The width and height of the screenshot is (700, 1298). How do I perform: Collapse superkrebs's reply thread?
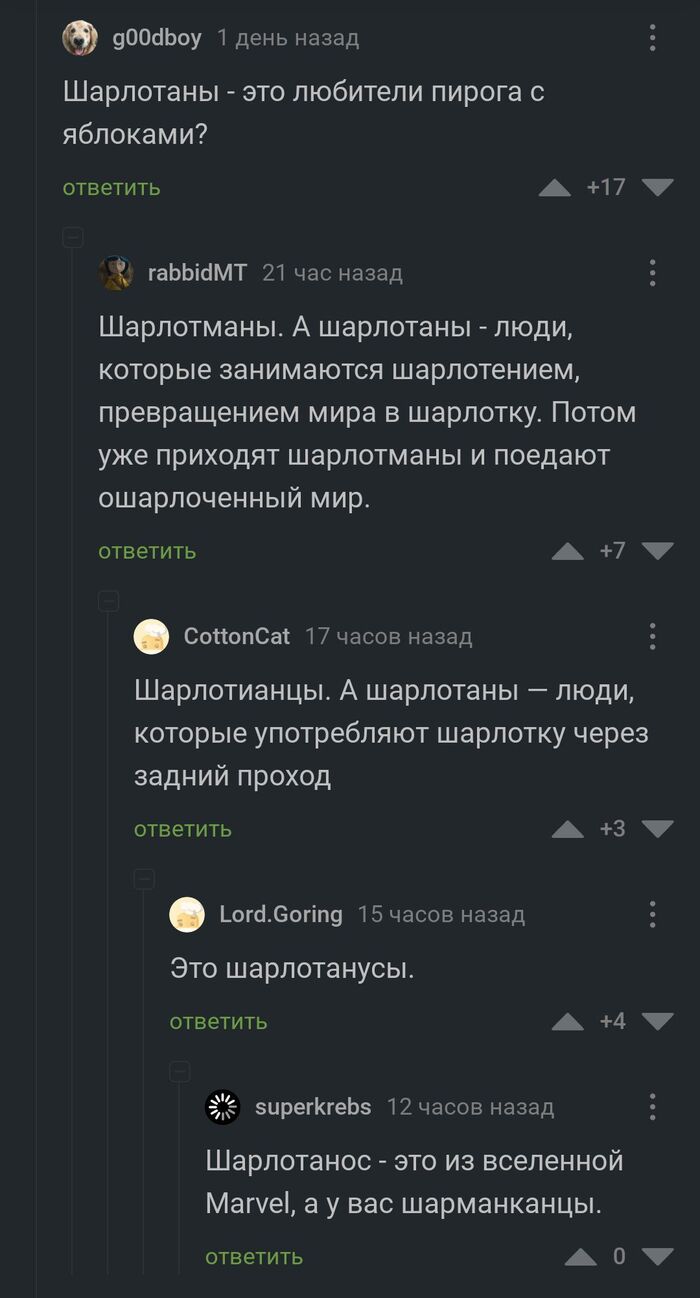click(180, 1071)
